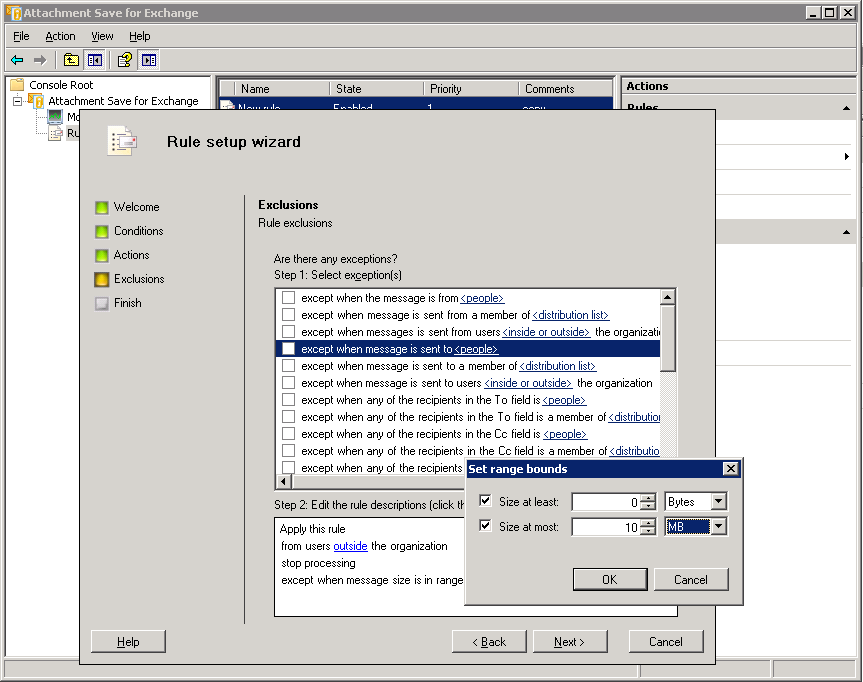The image size is (863, 682).
Task: Click the Size at most value field
Action: coord(606,527)
